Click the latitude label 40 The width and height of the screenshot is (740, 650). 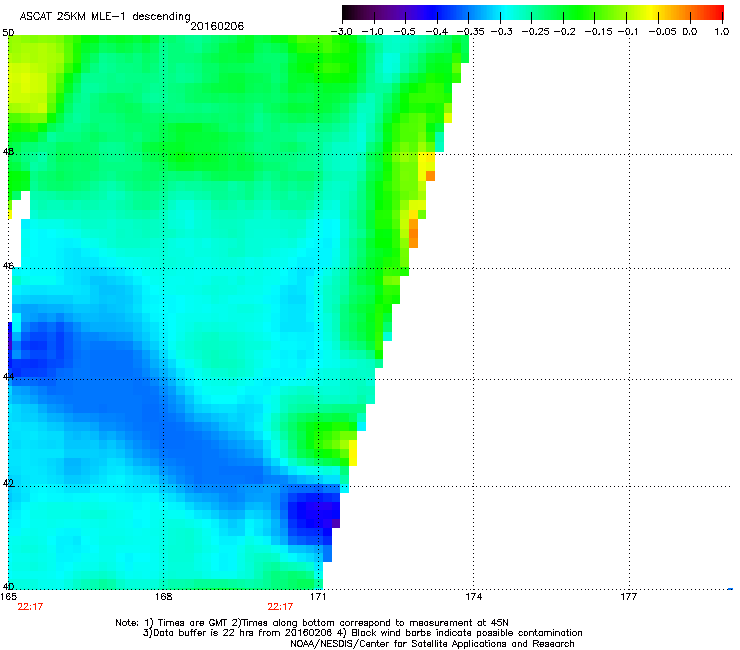8,586
